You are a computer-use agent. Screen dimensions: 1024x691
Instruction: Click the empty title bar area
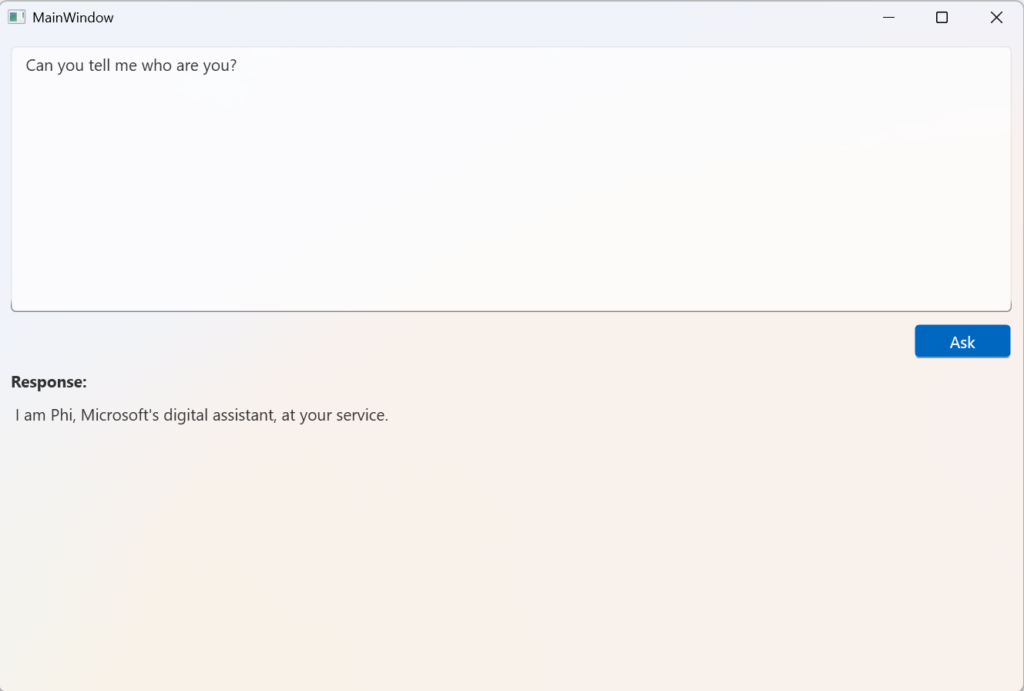(490, 18)
